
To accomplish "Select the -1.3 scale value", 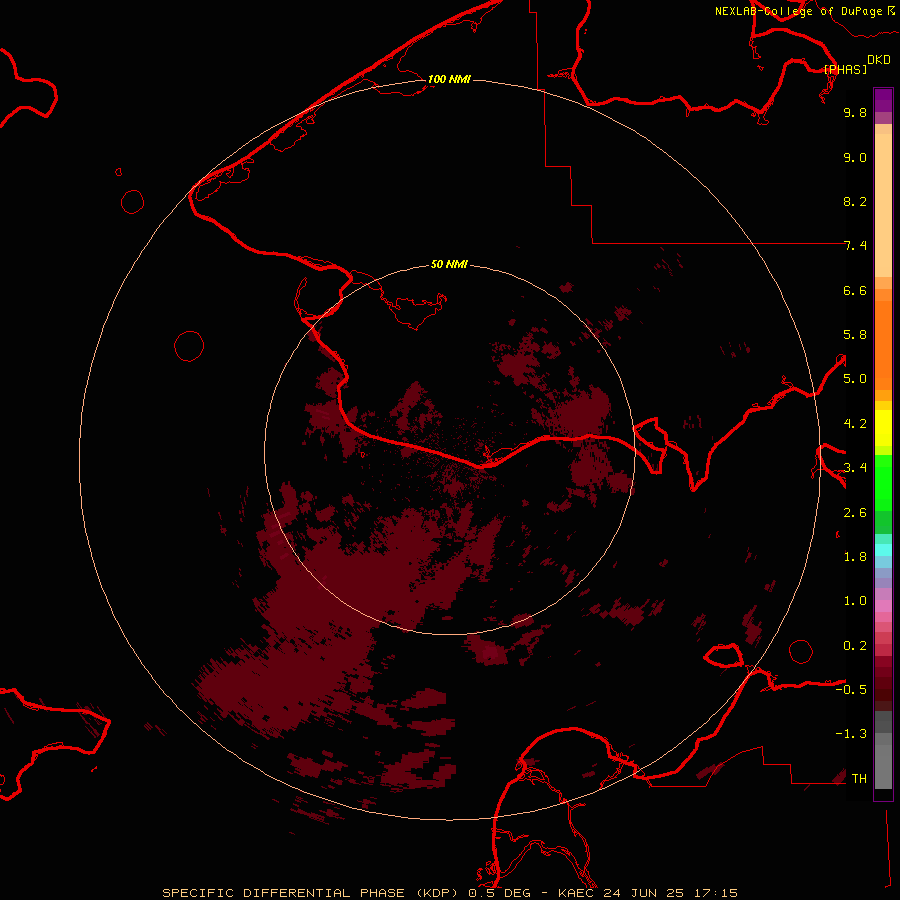I will (x=851, y=734).
